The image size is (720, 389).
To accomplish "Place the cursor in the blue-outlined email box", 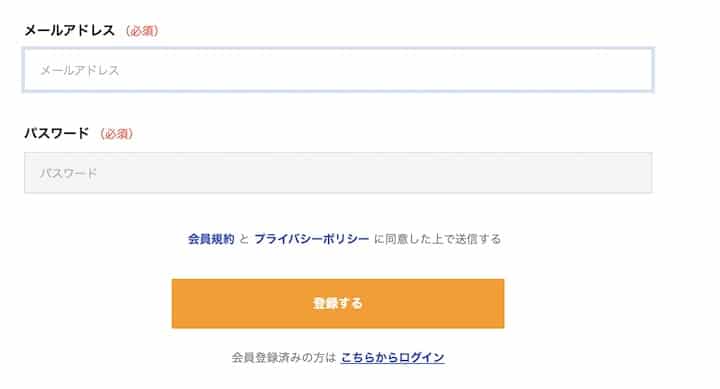I will point(338,70).
